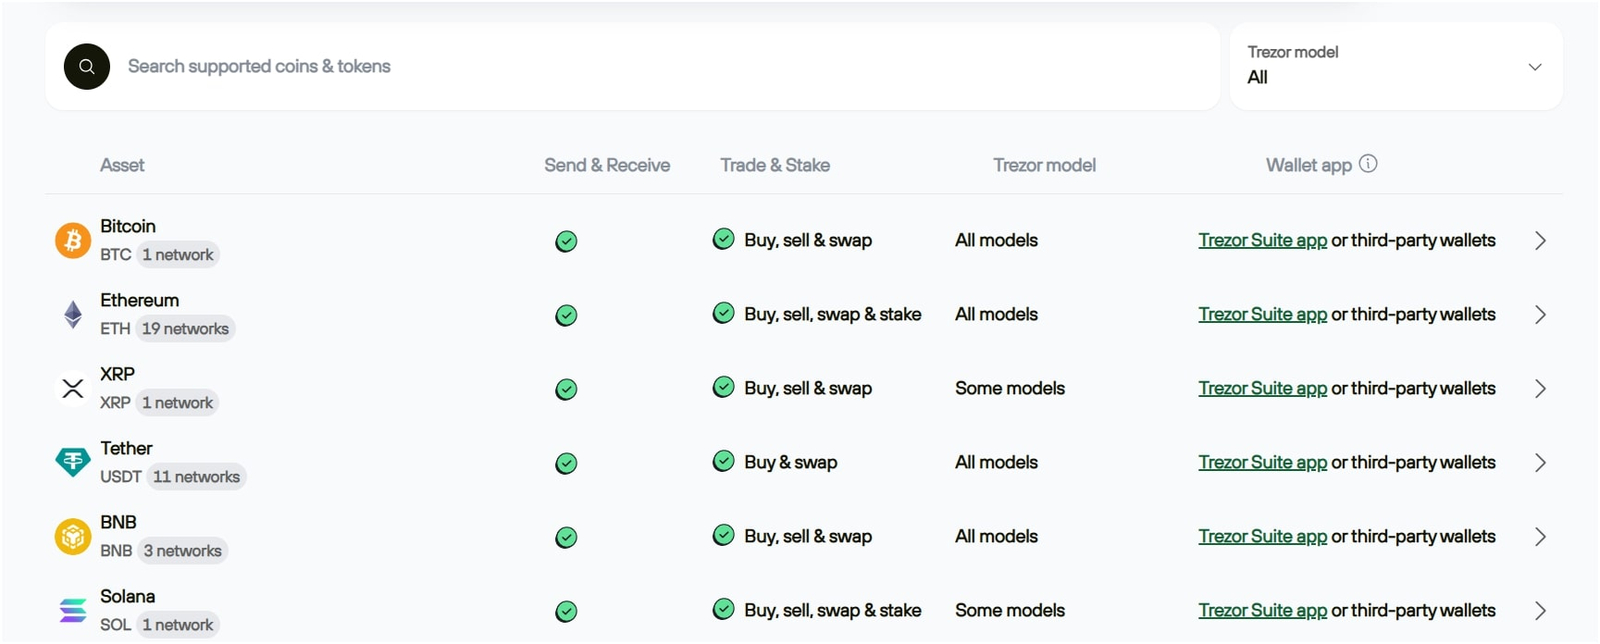Click Tether's Send & Receive checkmark
The height and width of the screenshot is (644, 1600).
[566, 463]
